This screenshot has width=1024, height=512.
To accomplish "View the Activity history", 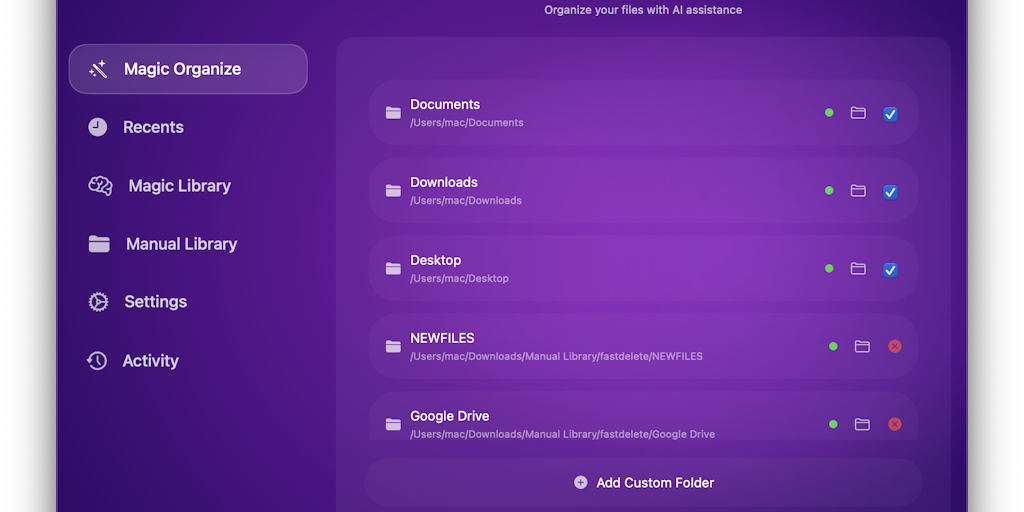I will pos(150,361).
